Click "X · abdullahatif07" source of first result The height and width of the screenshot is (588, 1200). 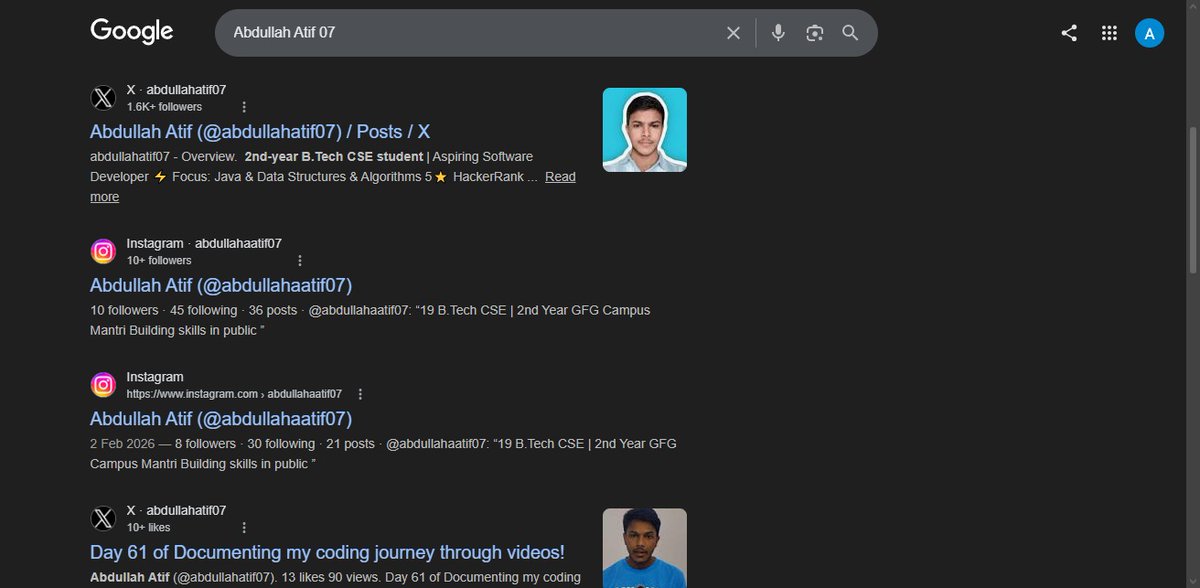pyautogui.click(x=176, y=90)
